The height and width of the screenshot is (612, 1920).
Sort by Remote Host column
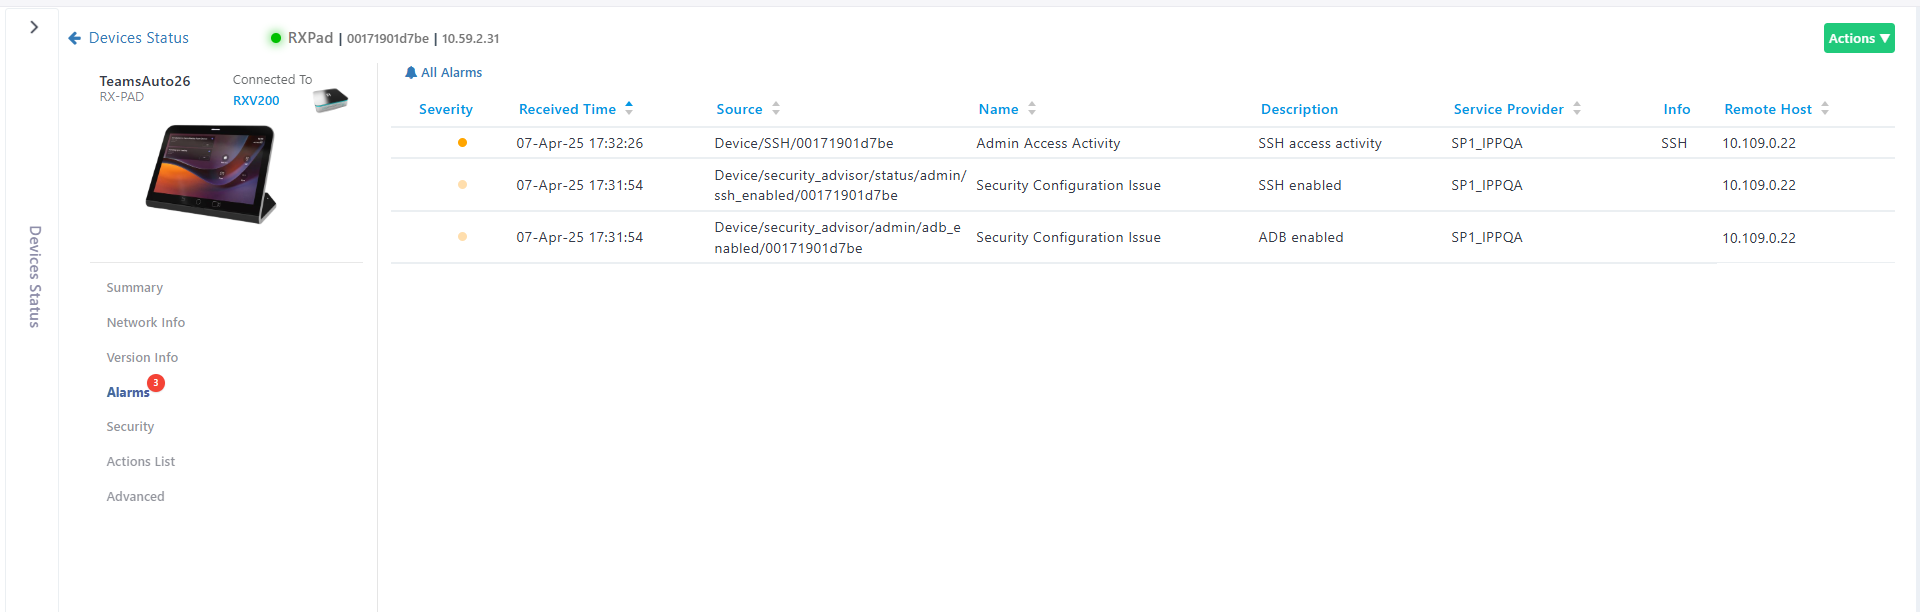(x=1767, y=109)
